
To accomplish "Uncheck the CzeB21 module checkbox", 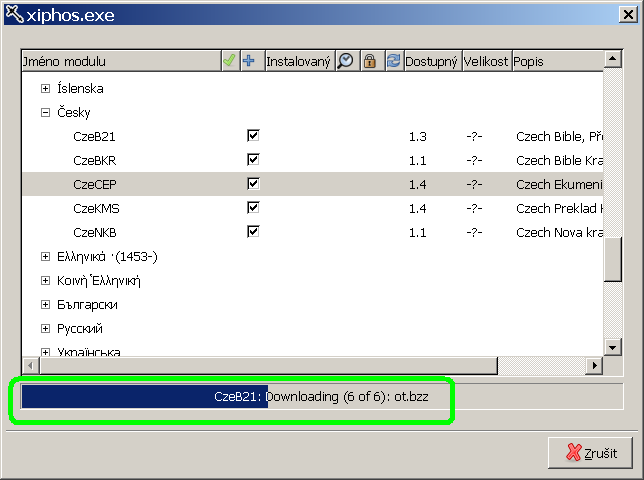I will [253, 135].
